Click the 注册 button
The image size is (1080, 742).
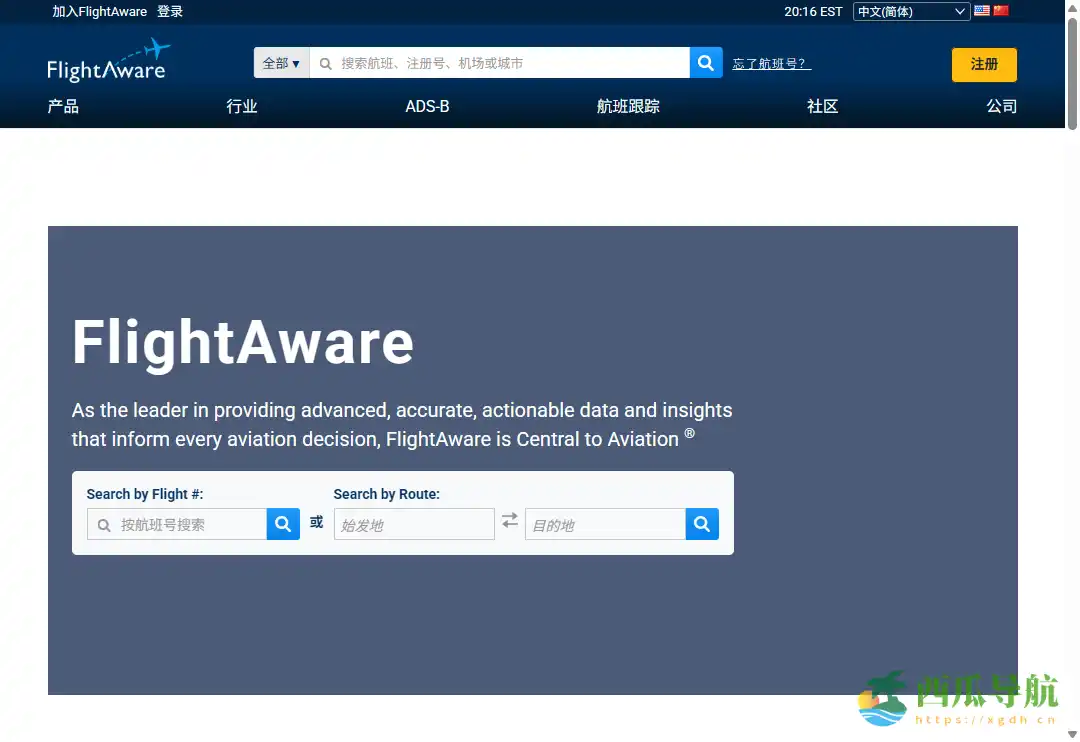point(984,64)
